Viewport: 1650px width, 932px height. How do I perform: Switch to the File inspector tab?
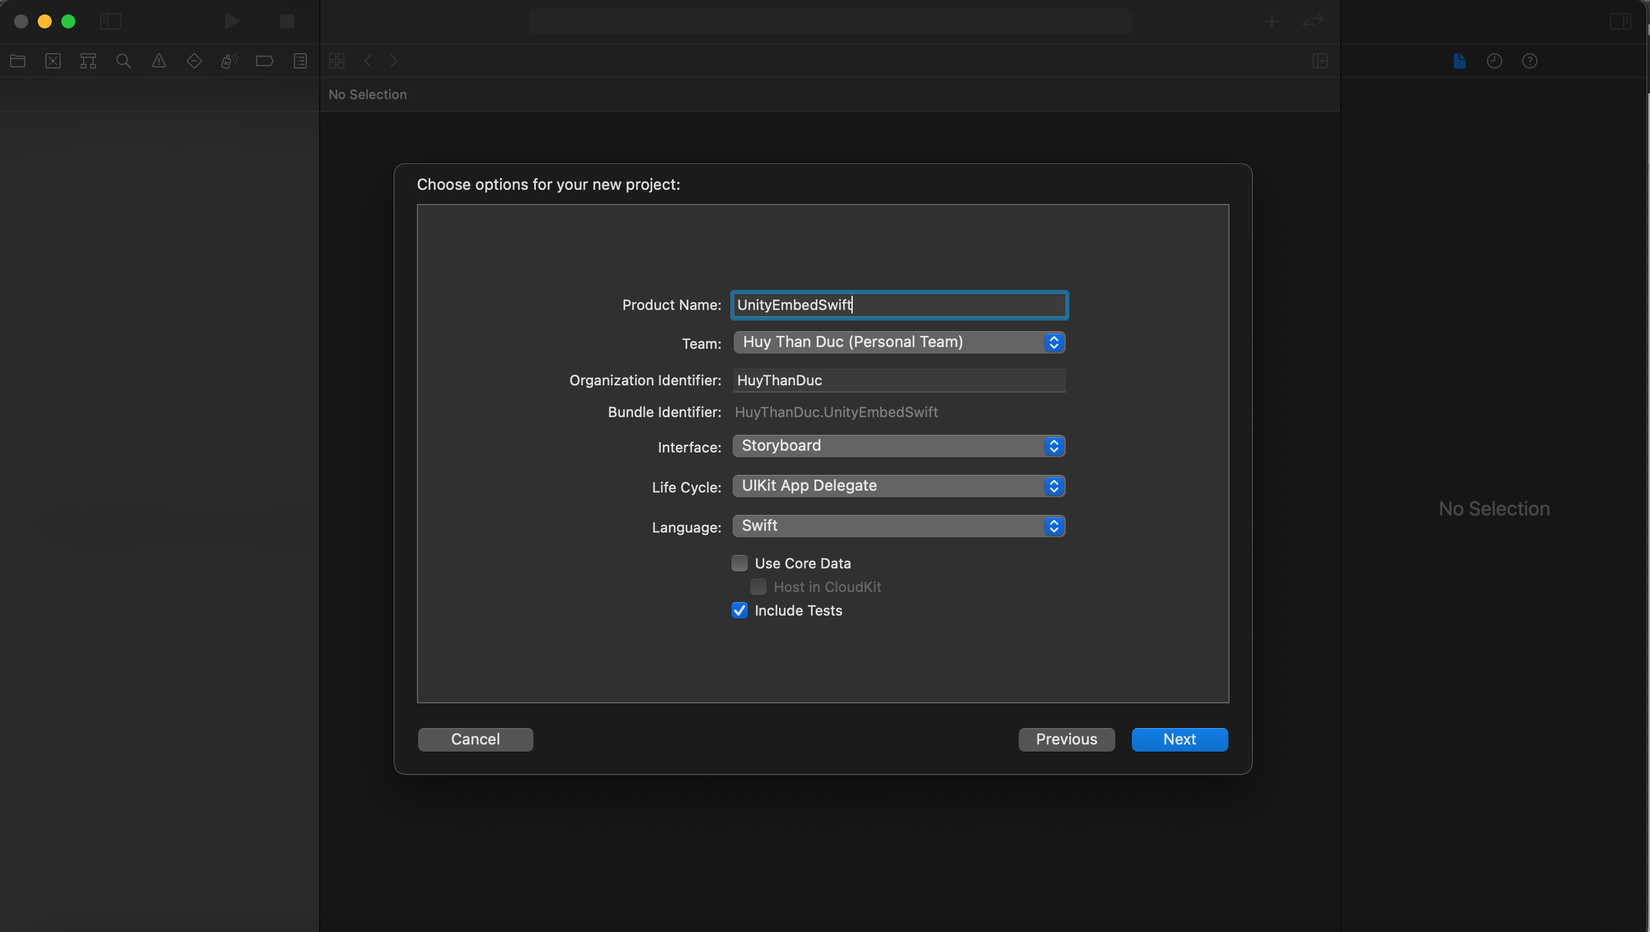tap(1459, 61)
